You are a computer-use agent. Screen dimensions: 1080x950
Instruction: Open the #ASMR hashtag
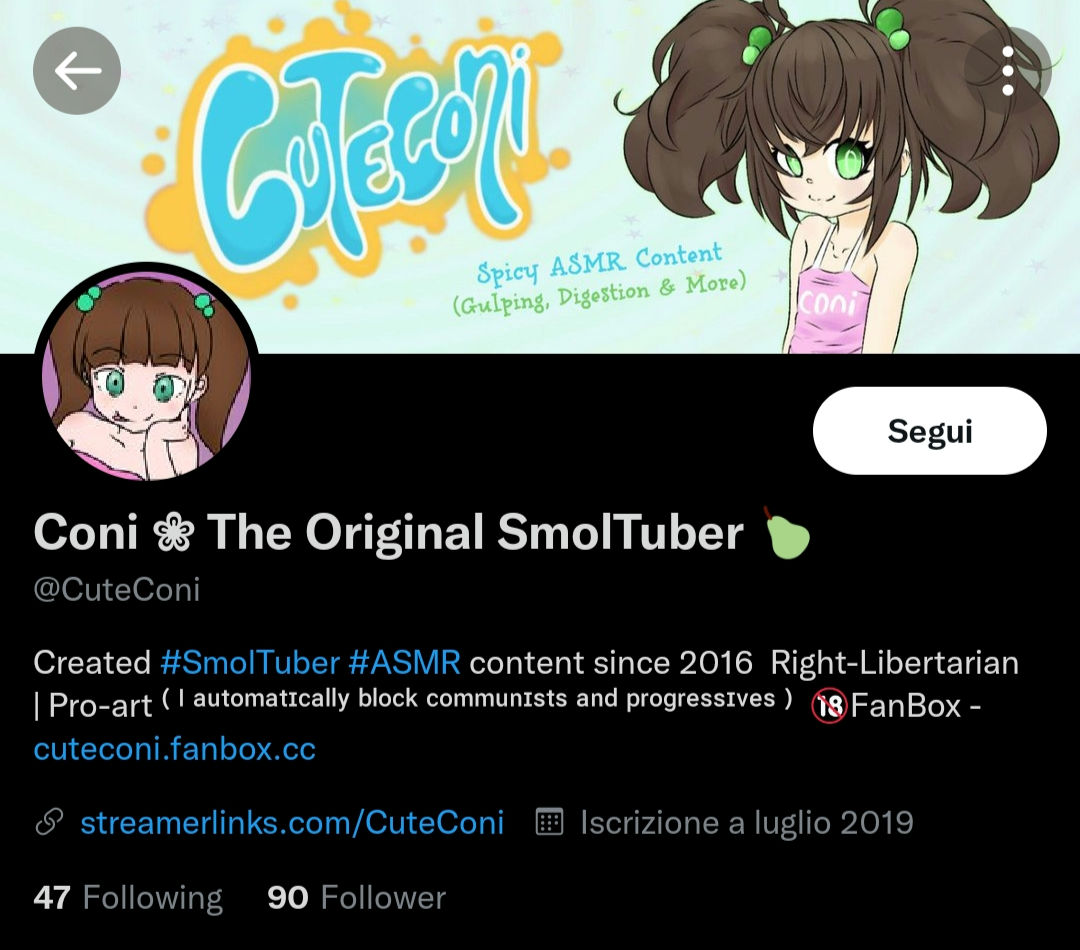[404, 663]
